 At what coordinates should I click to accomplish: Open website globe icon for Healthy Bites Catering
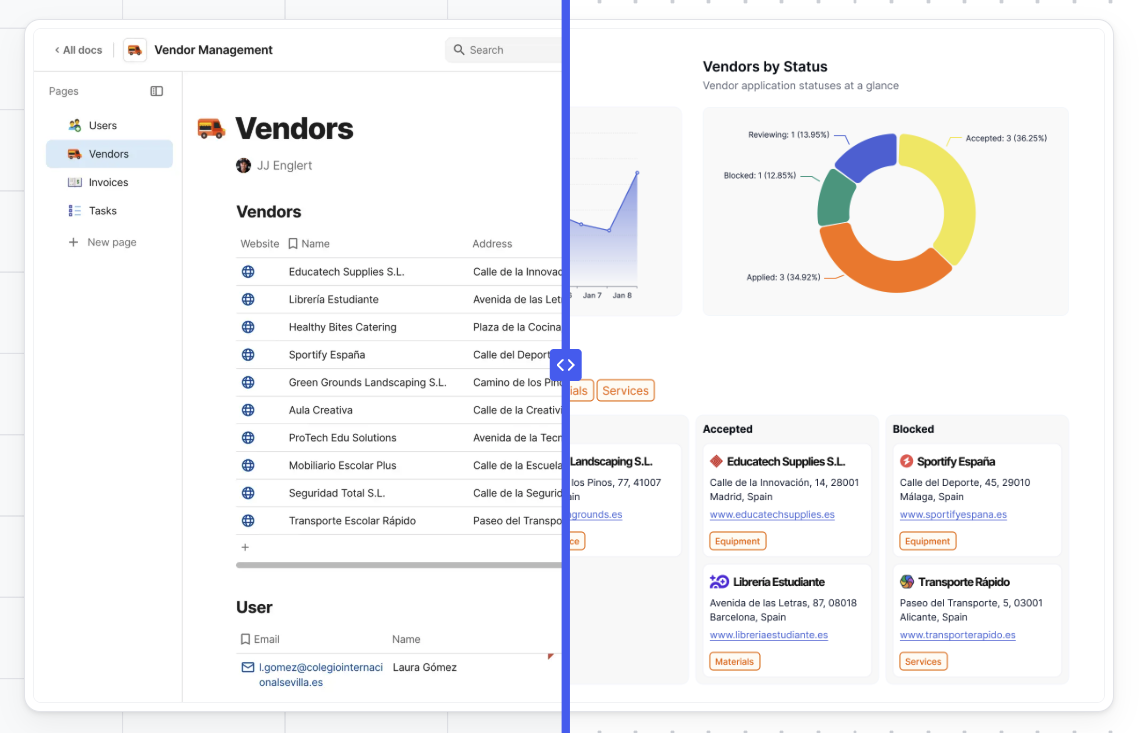(x=248, y=327)
